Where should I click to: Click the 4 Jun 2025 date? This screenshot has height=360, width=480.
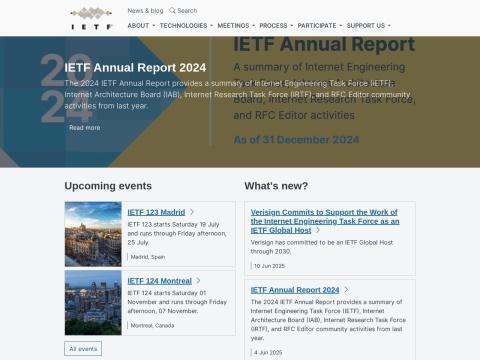pyautogui.click(x=268, y=352)
